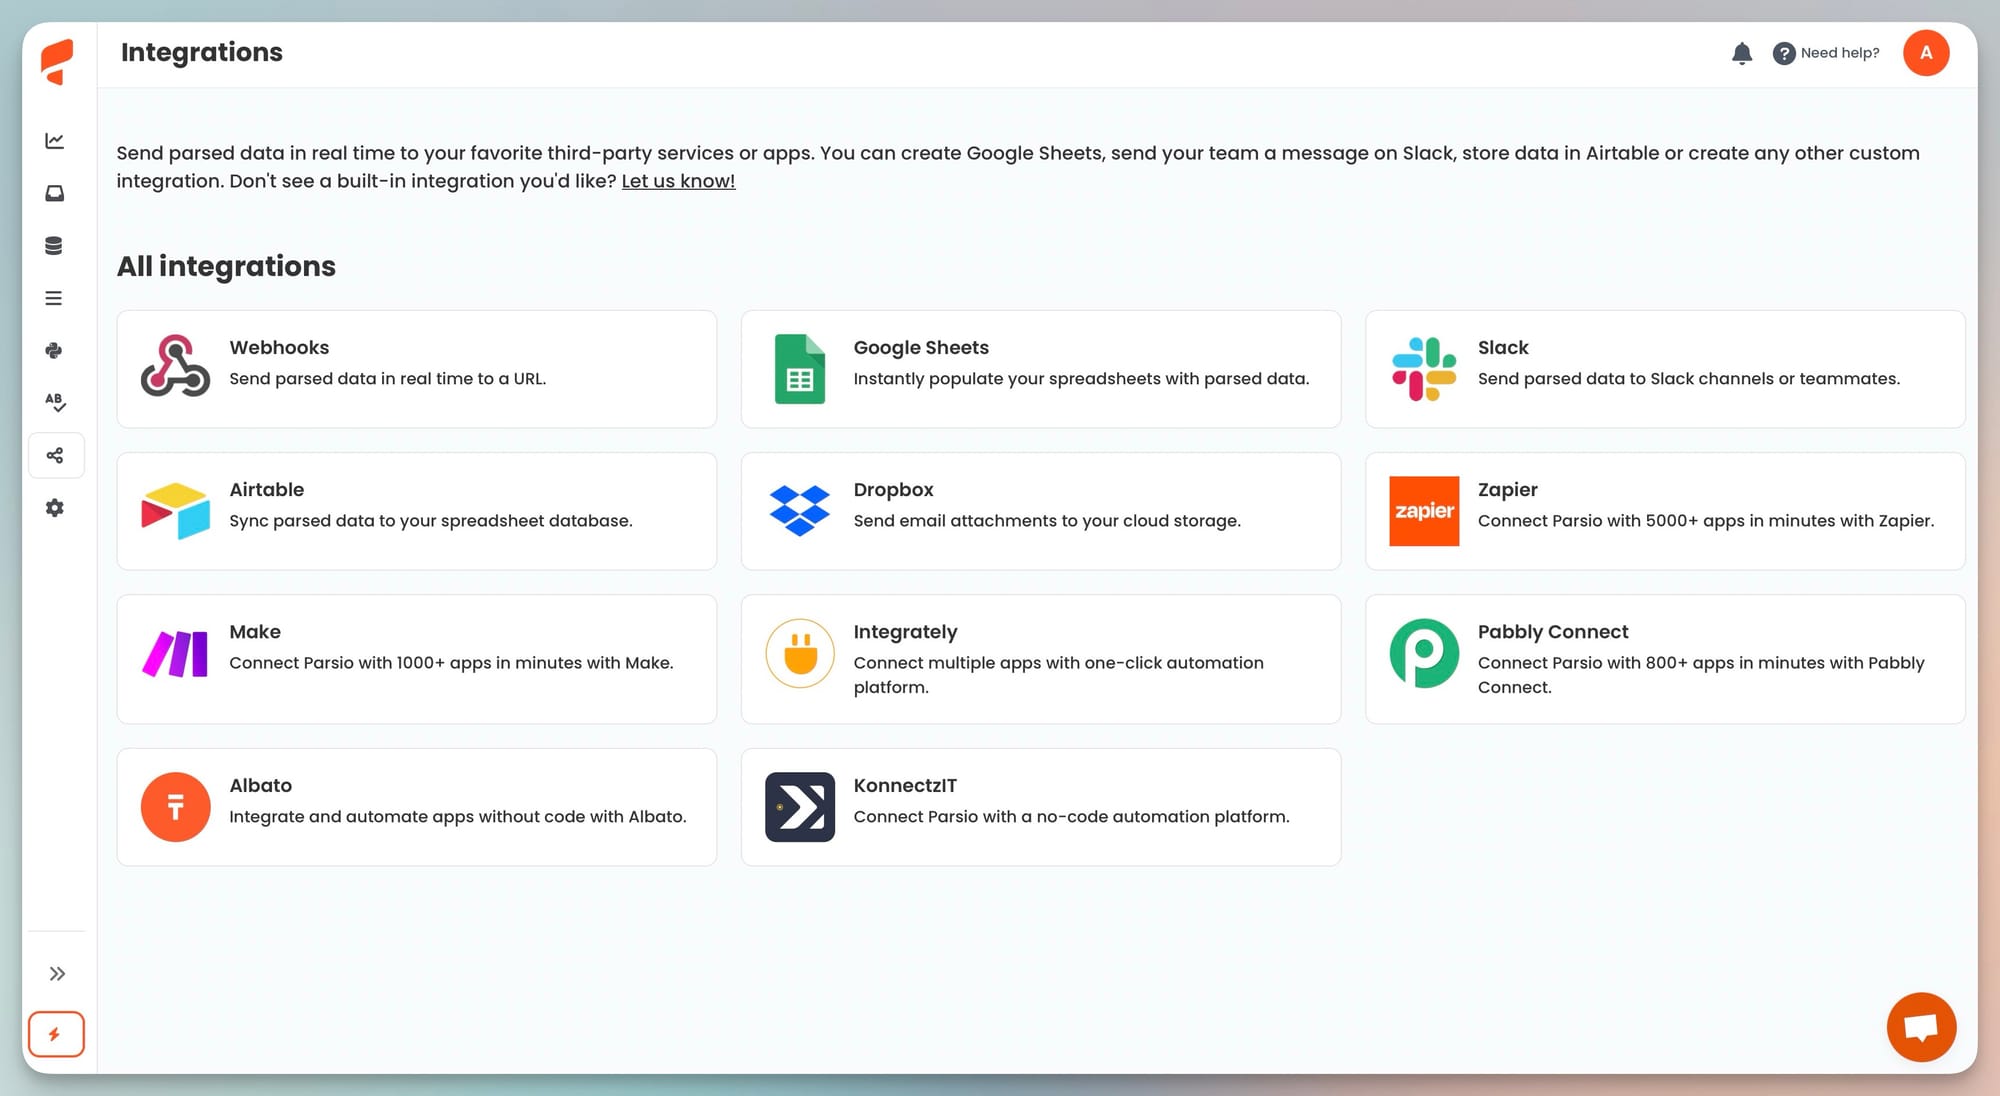Click the Slack logo icon
Screen dimensions: 2000x1096
tap(1424, 369)
